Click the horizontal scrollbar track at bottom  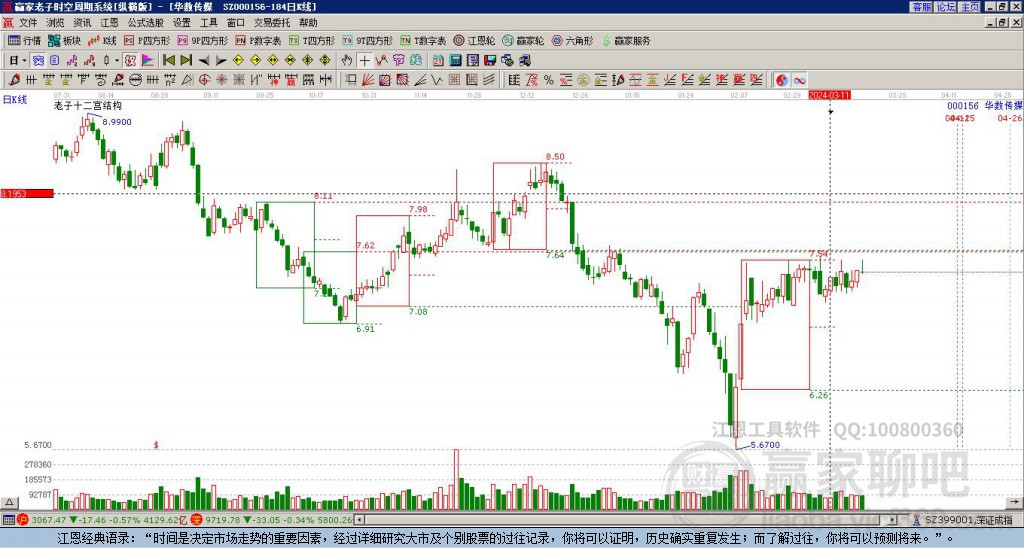tap(627, 520)
